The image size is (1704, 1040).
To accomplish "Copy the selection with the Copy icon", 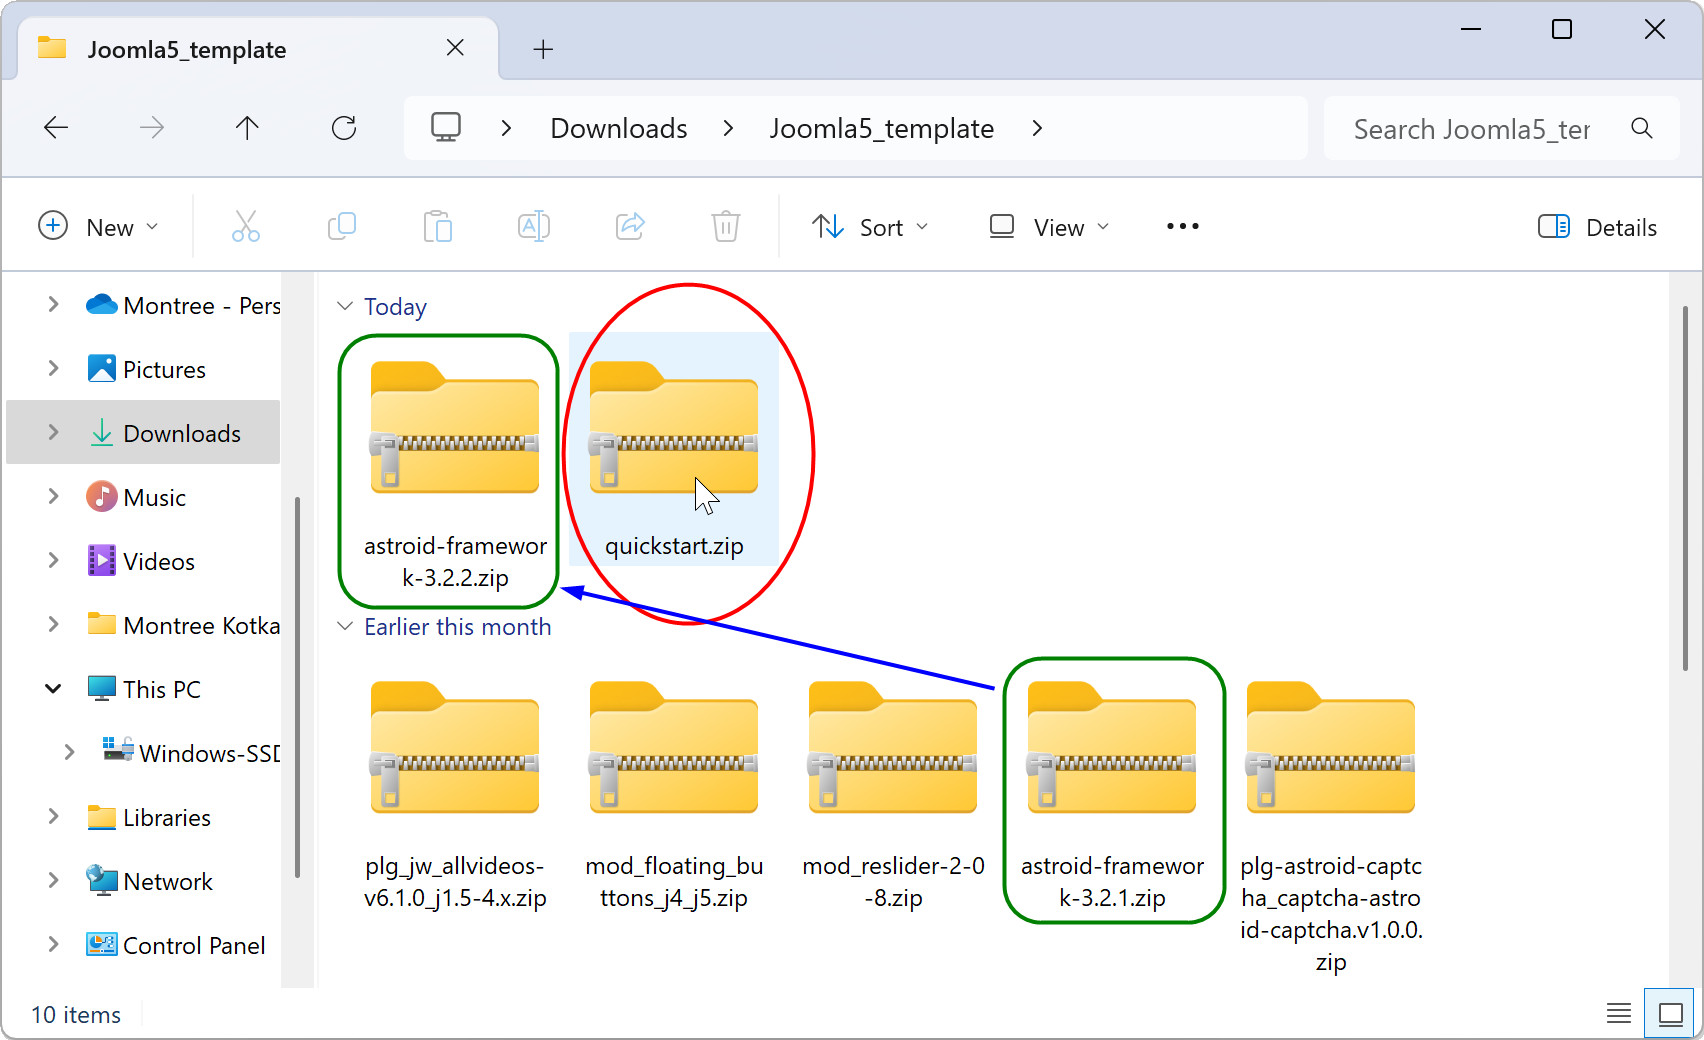I will 342,226.
